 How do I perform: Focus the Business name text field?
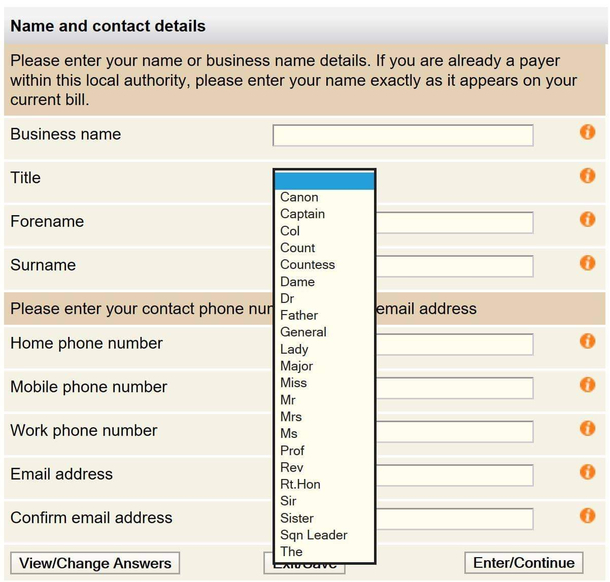click(403, 135)
